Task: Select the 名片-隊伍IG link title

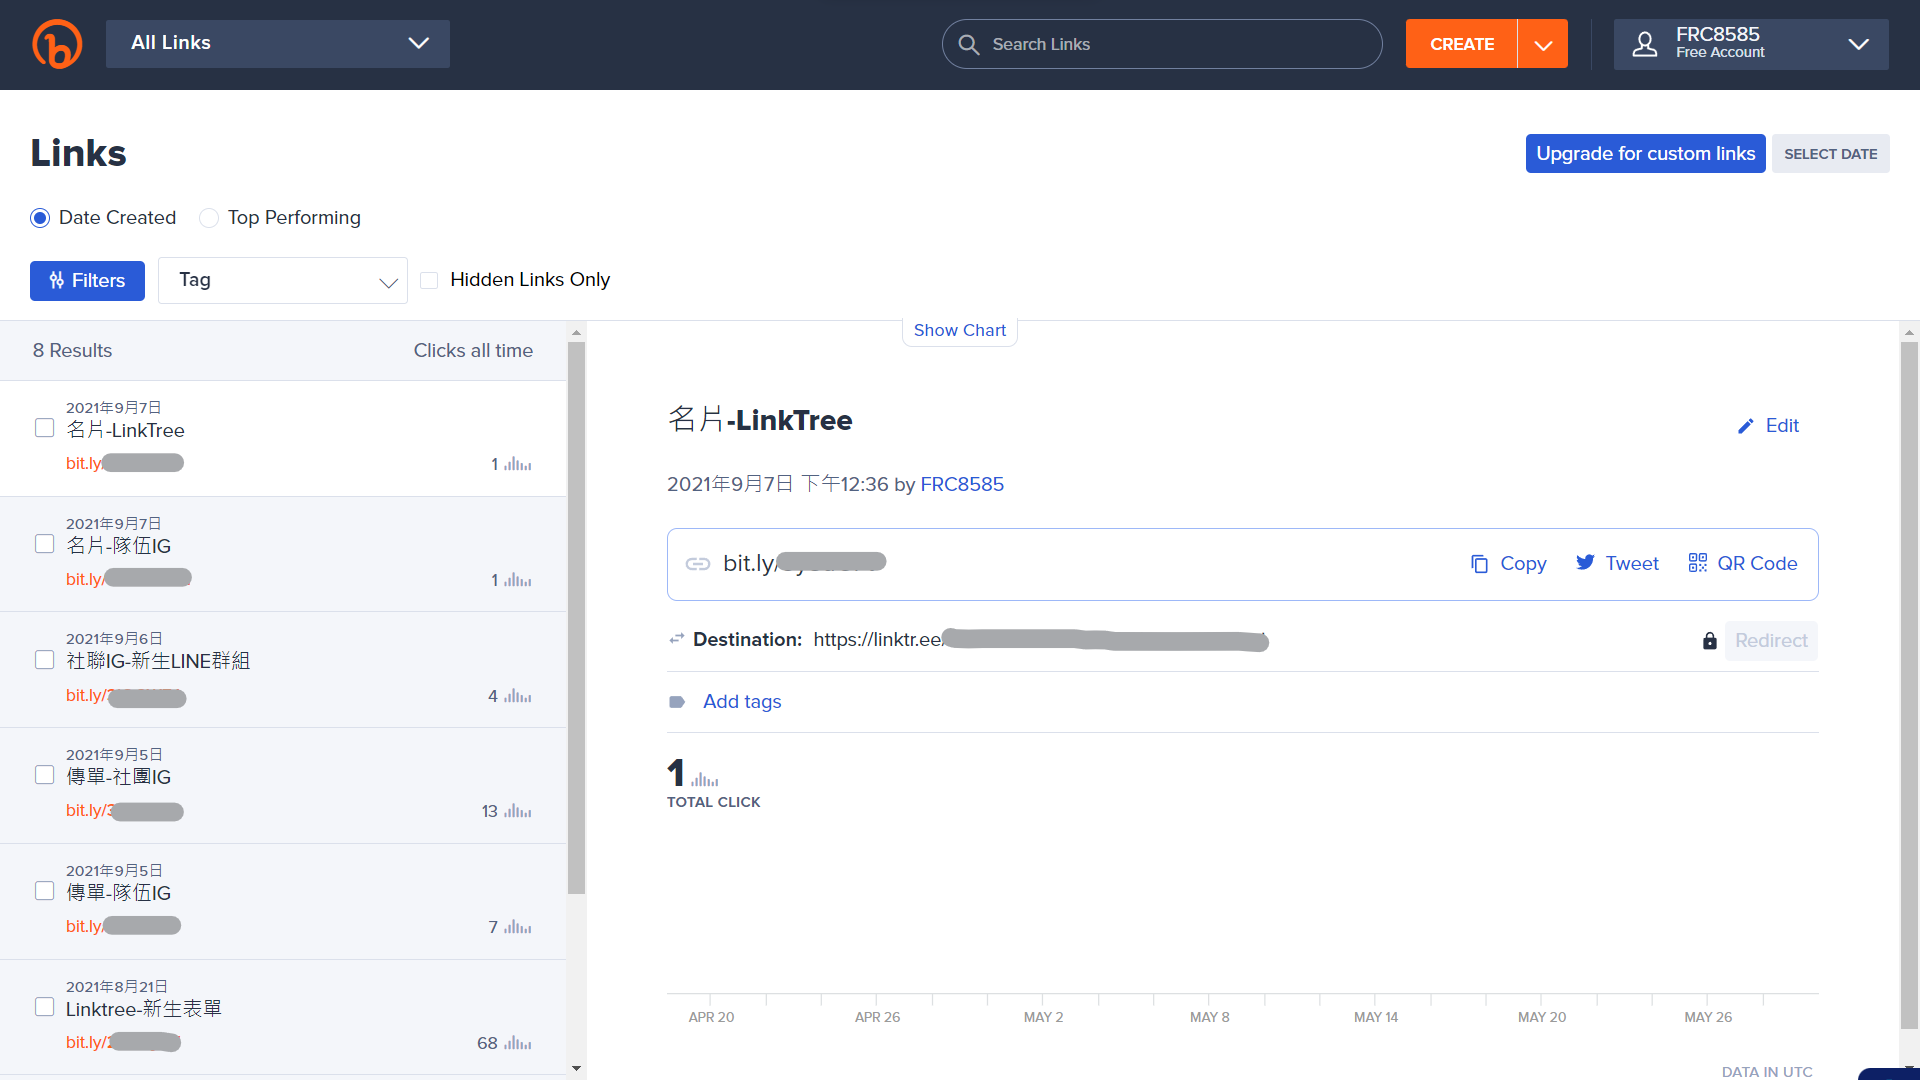Action: tap(118, 546)
